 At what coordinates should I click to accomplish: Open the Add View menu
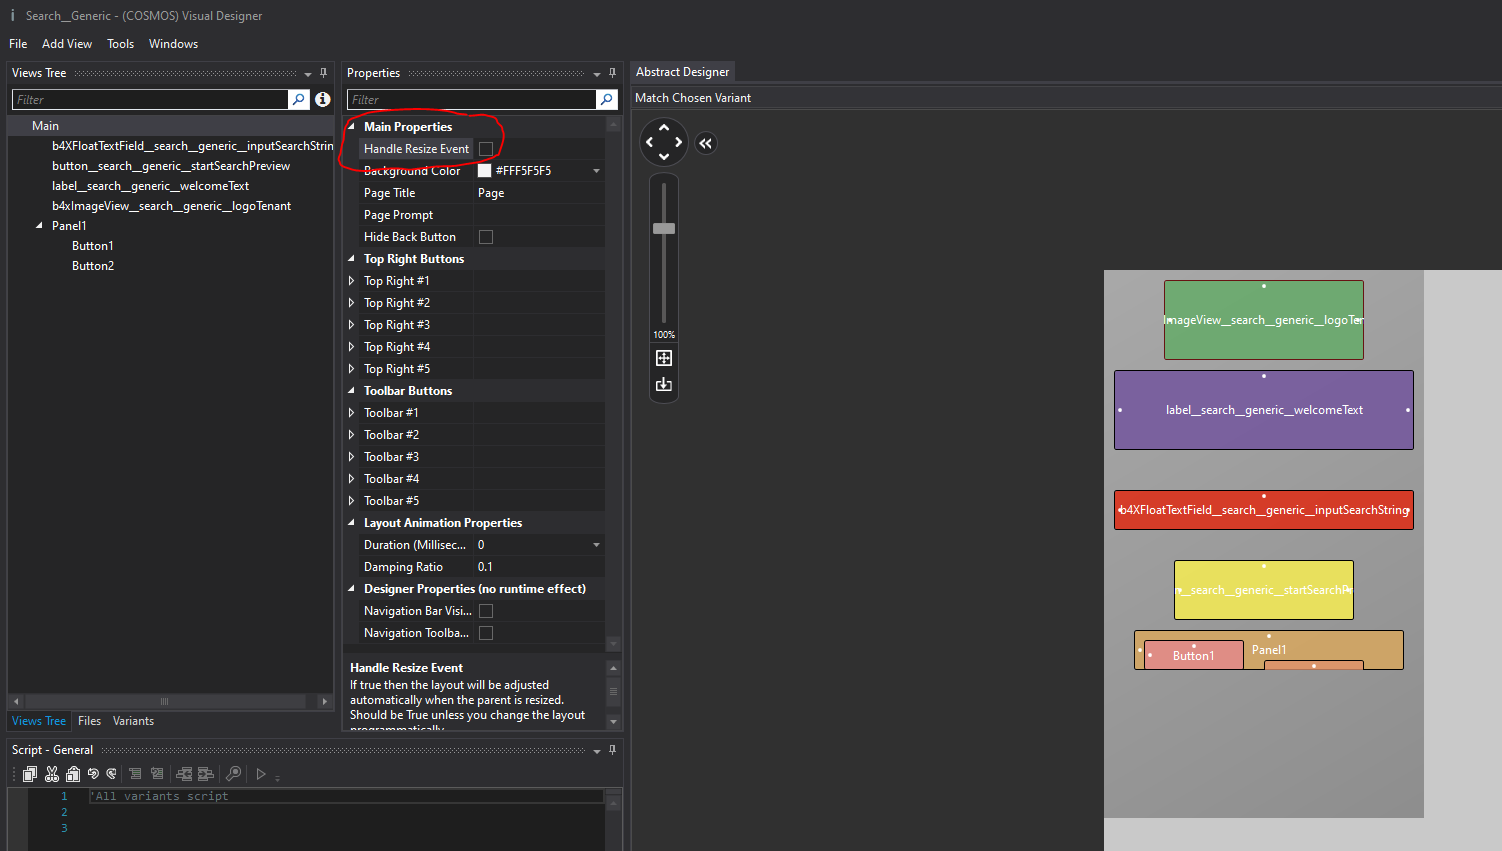point(67,44)
